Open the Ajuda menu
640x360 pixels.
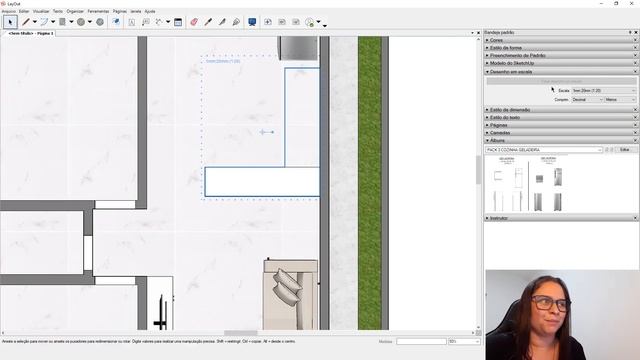[150, 11]
